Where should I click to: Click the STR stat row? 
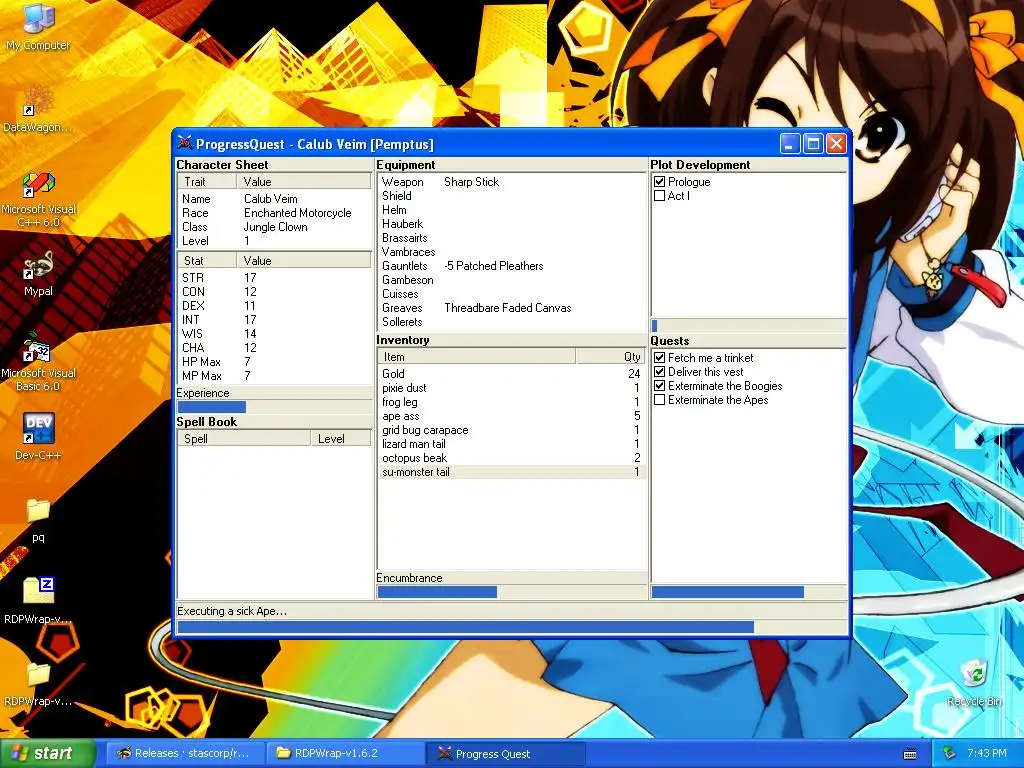[x=274, y=278]
